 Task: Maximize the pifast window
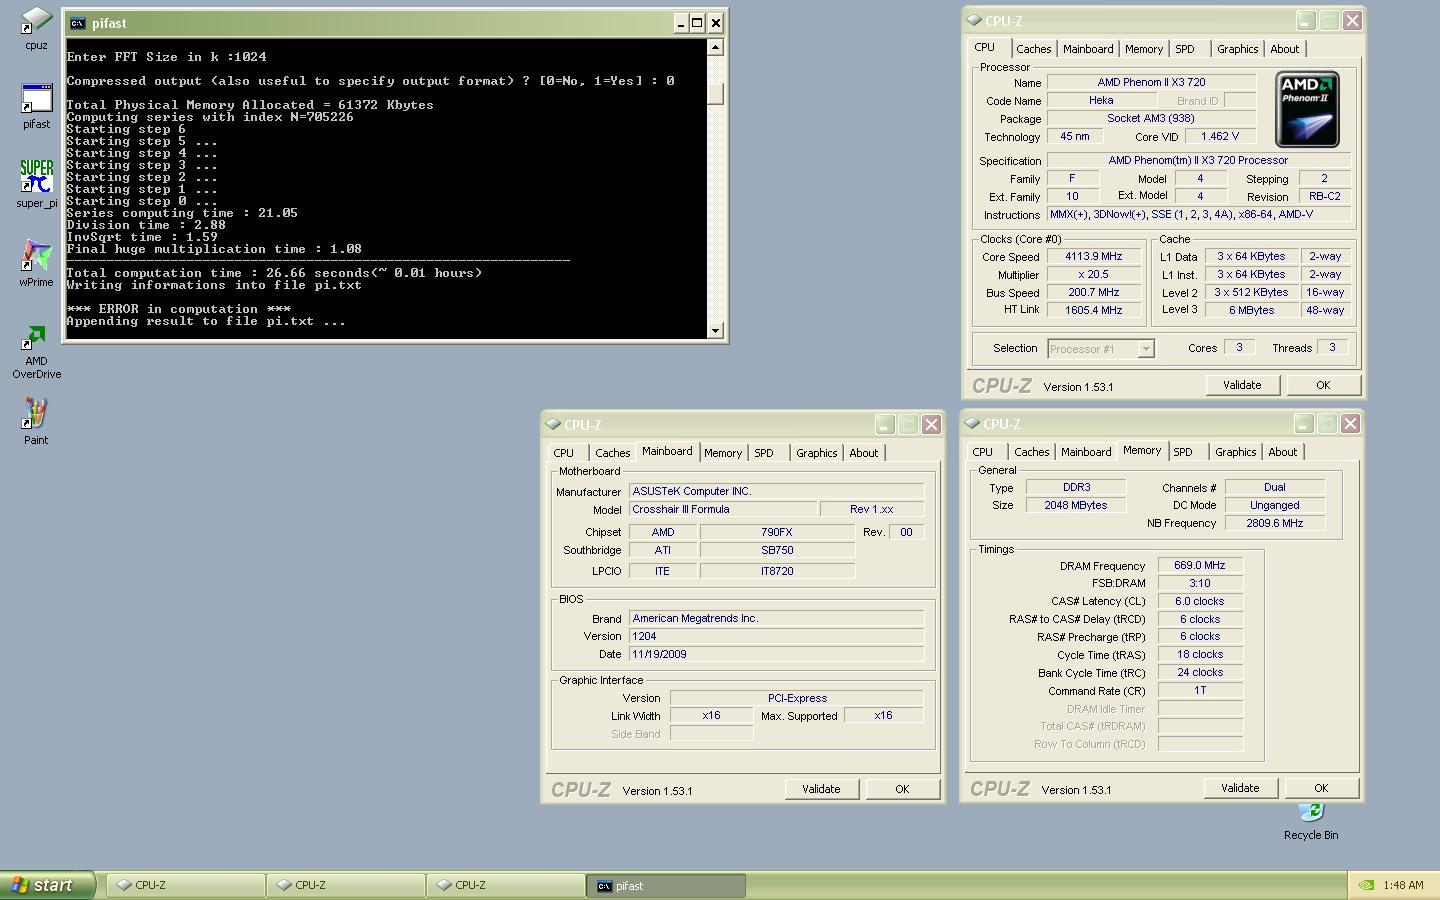pyautogui.click(x=697, y=23)
